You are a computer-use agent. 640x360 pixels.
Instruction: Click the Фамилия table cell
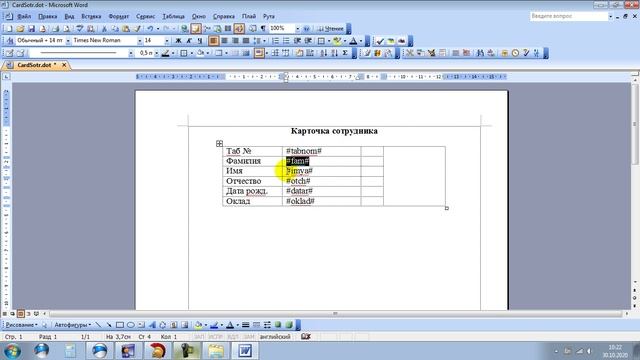252,161
